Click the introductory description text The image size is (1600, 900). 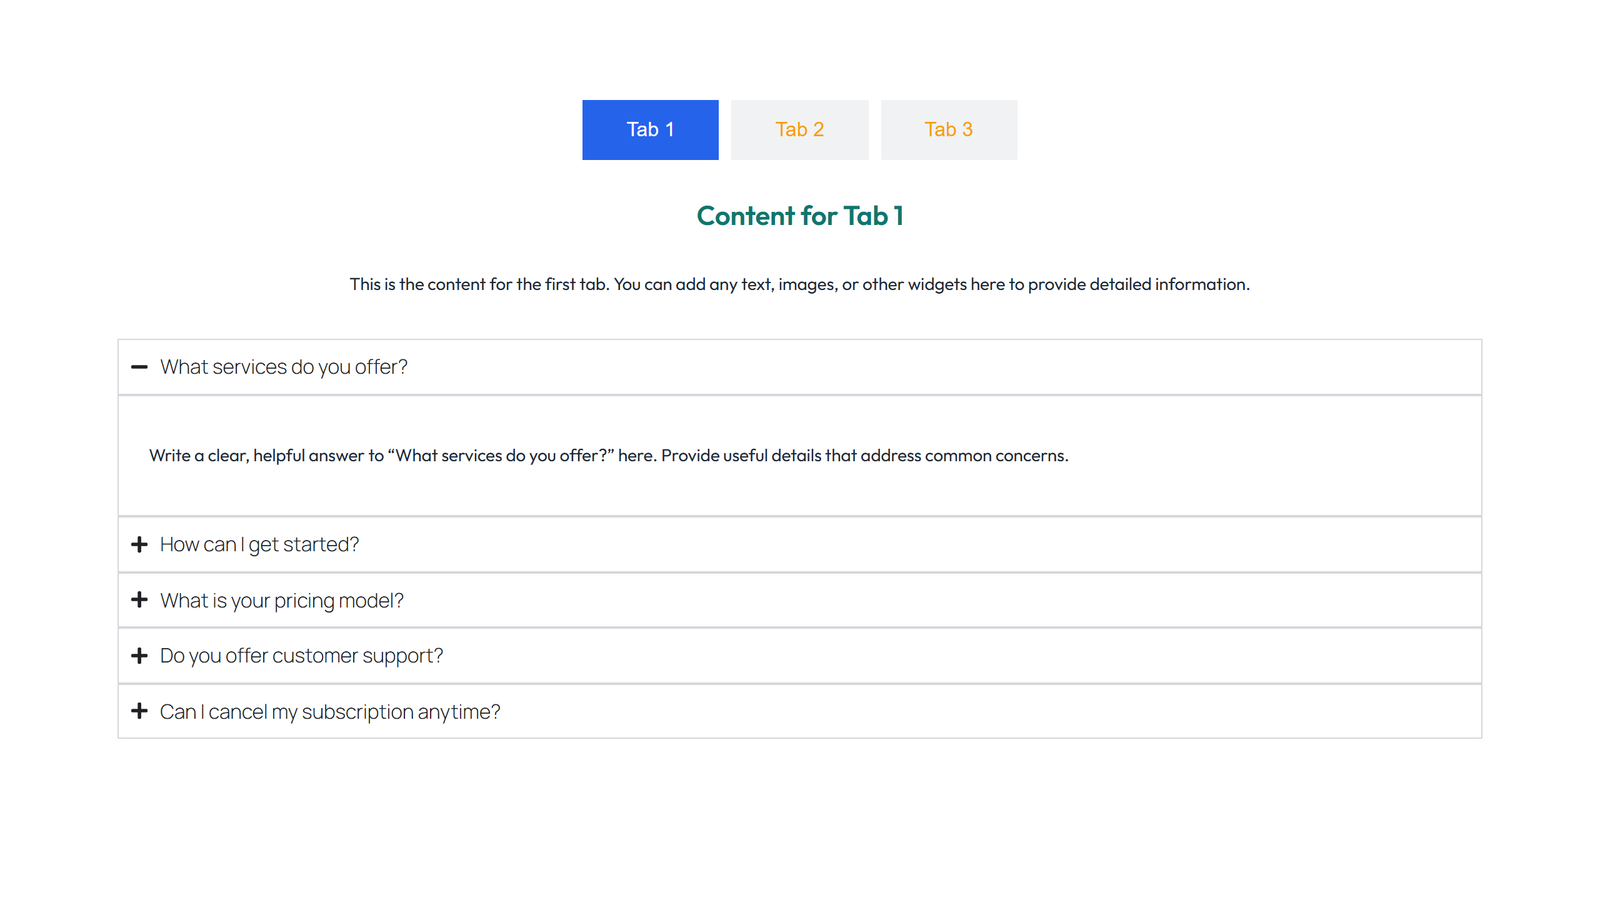(x=800, y=284)
